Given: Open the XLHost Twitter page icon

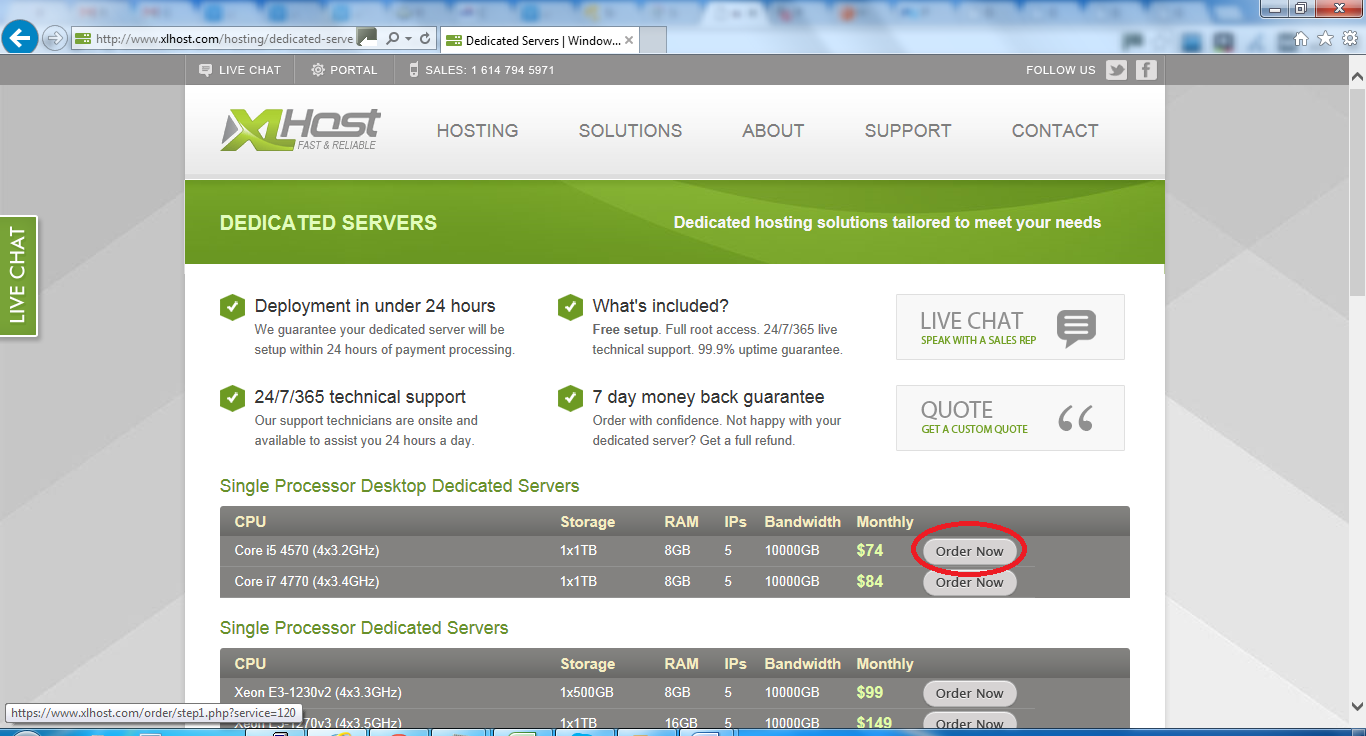Looking at the screenshot, I should [x=1116, y=70].
